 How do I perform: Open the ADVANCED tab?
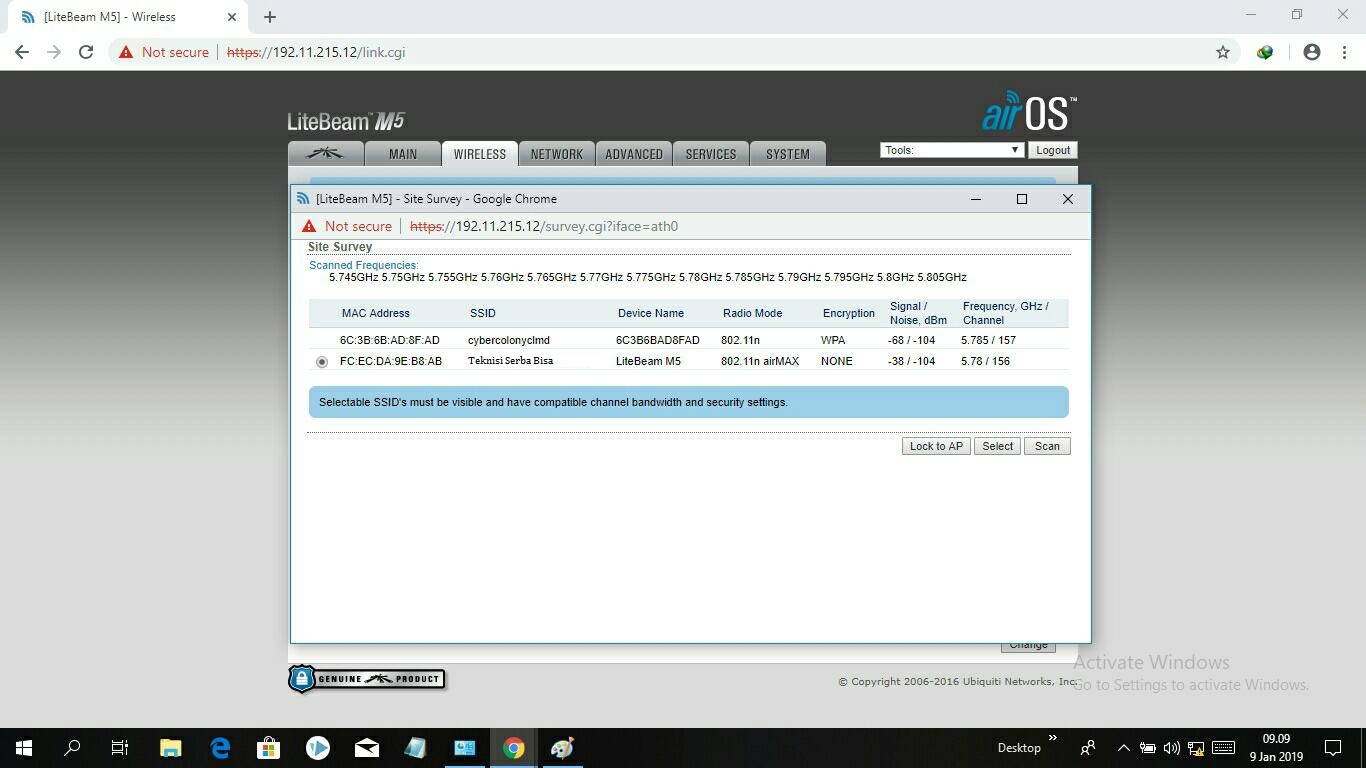tap(633, 153)
